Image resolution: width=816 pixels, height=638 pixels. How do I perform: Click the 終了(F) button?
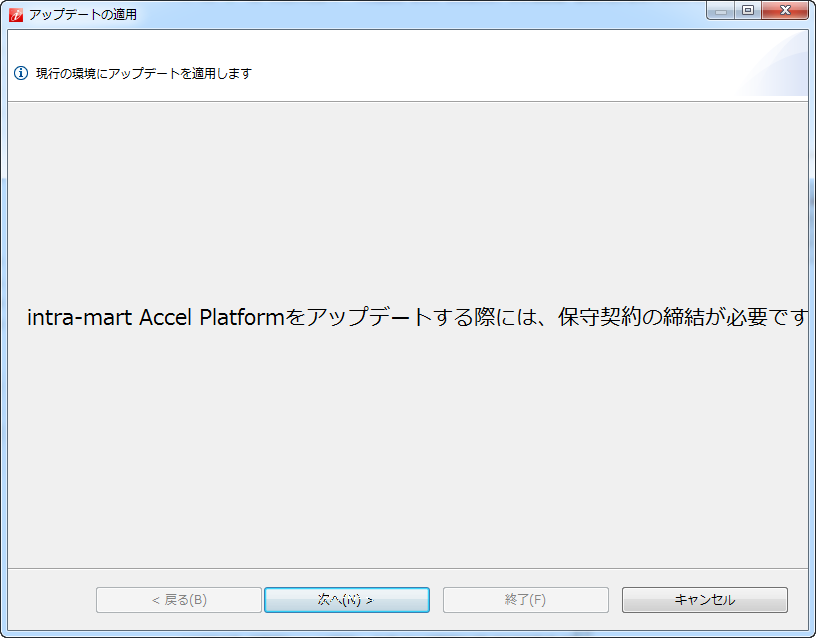[x=526, y=600]
